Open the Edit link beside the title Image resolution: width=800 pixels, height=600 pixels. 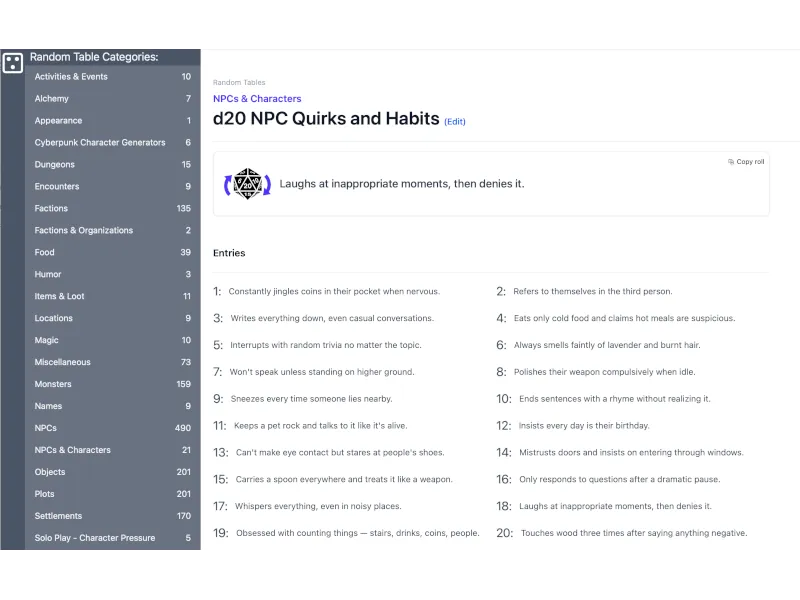point(455,122)
